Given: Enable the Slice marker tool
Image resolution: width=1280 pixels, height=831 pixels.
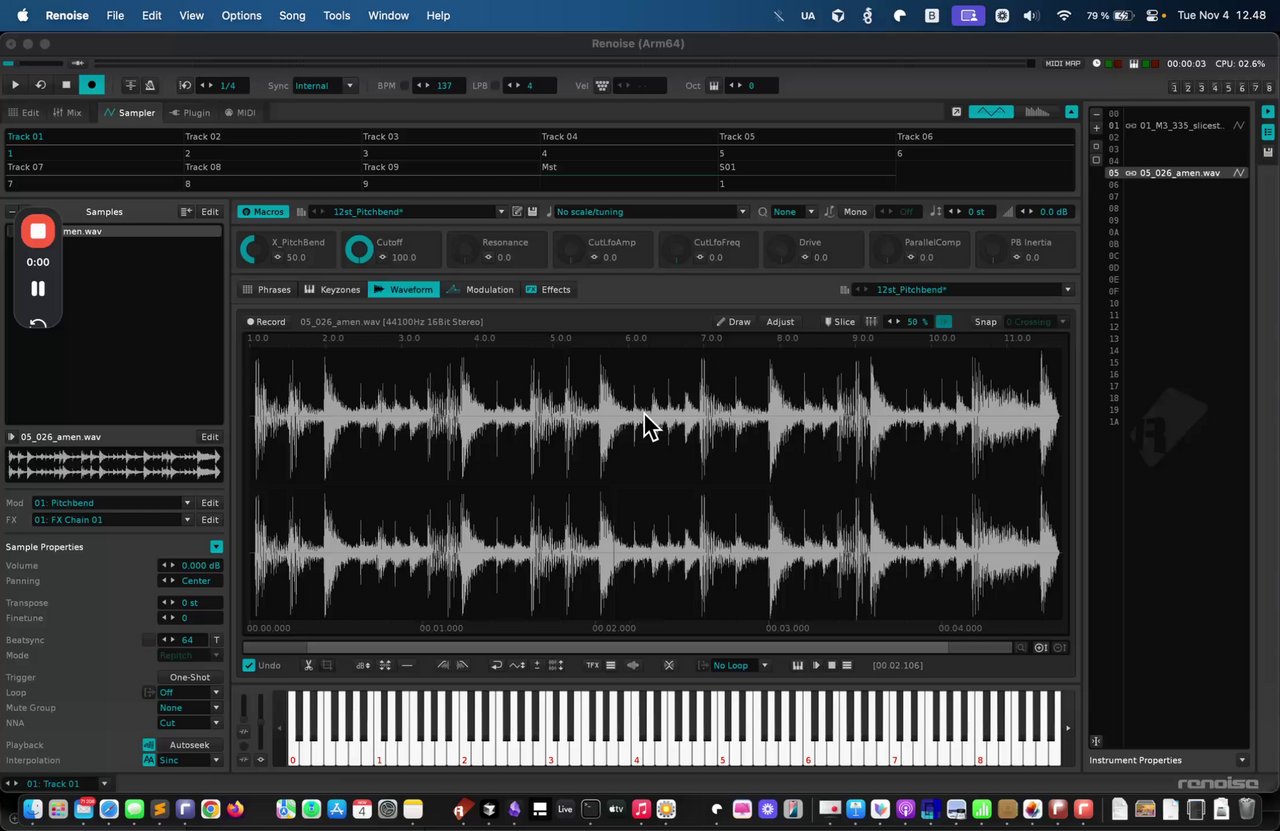Looking at the screenshot, I should [x=839, y=322].
